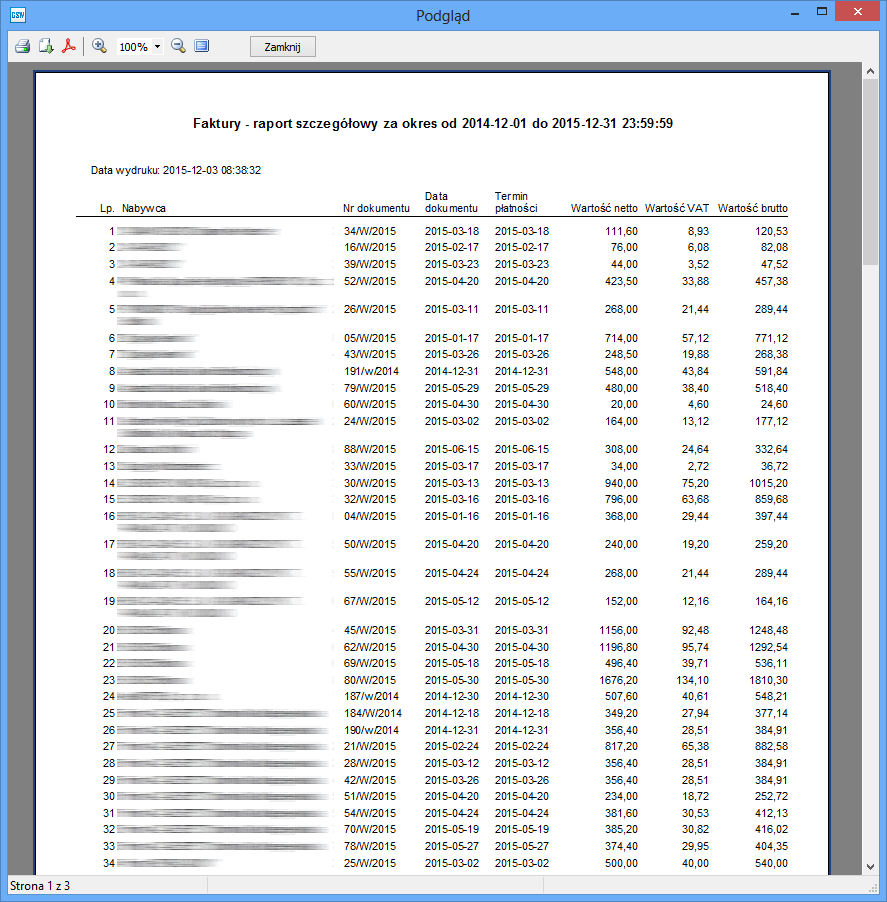Click the Nabywca column header
Screen dimensions: 887x902
[x=143, y=209]
